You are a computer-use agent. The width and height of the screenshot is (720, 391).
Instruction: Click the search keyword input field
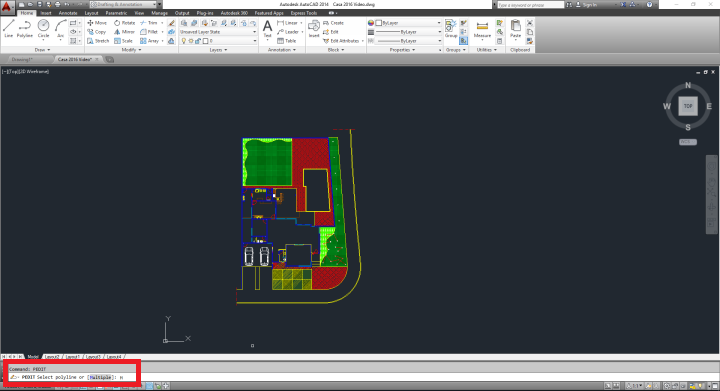click(531, 5)
